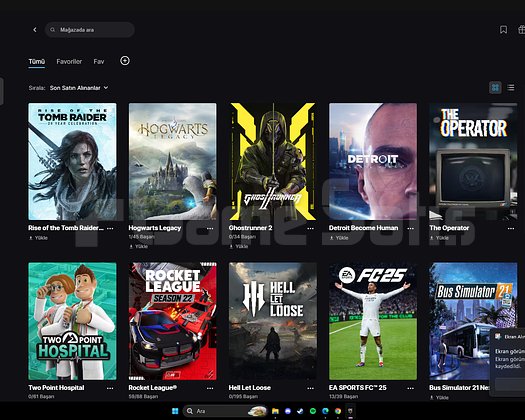Open the EA FC25 cover art
Screen dimensions: 525x420
click(373, 321)
